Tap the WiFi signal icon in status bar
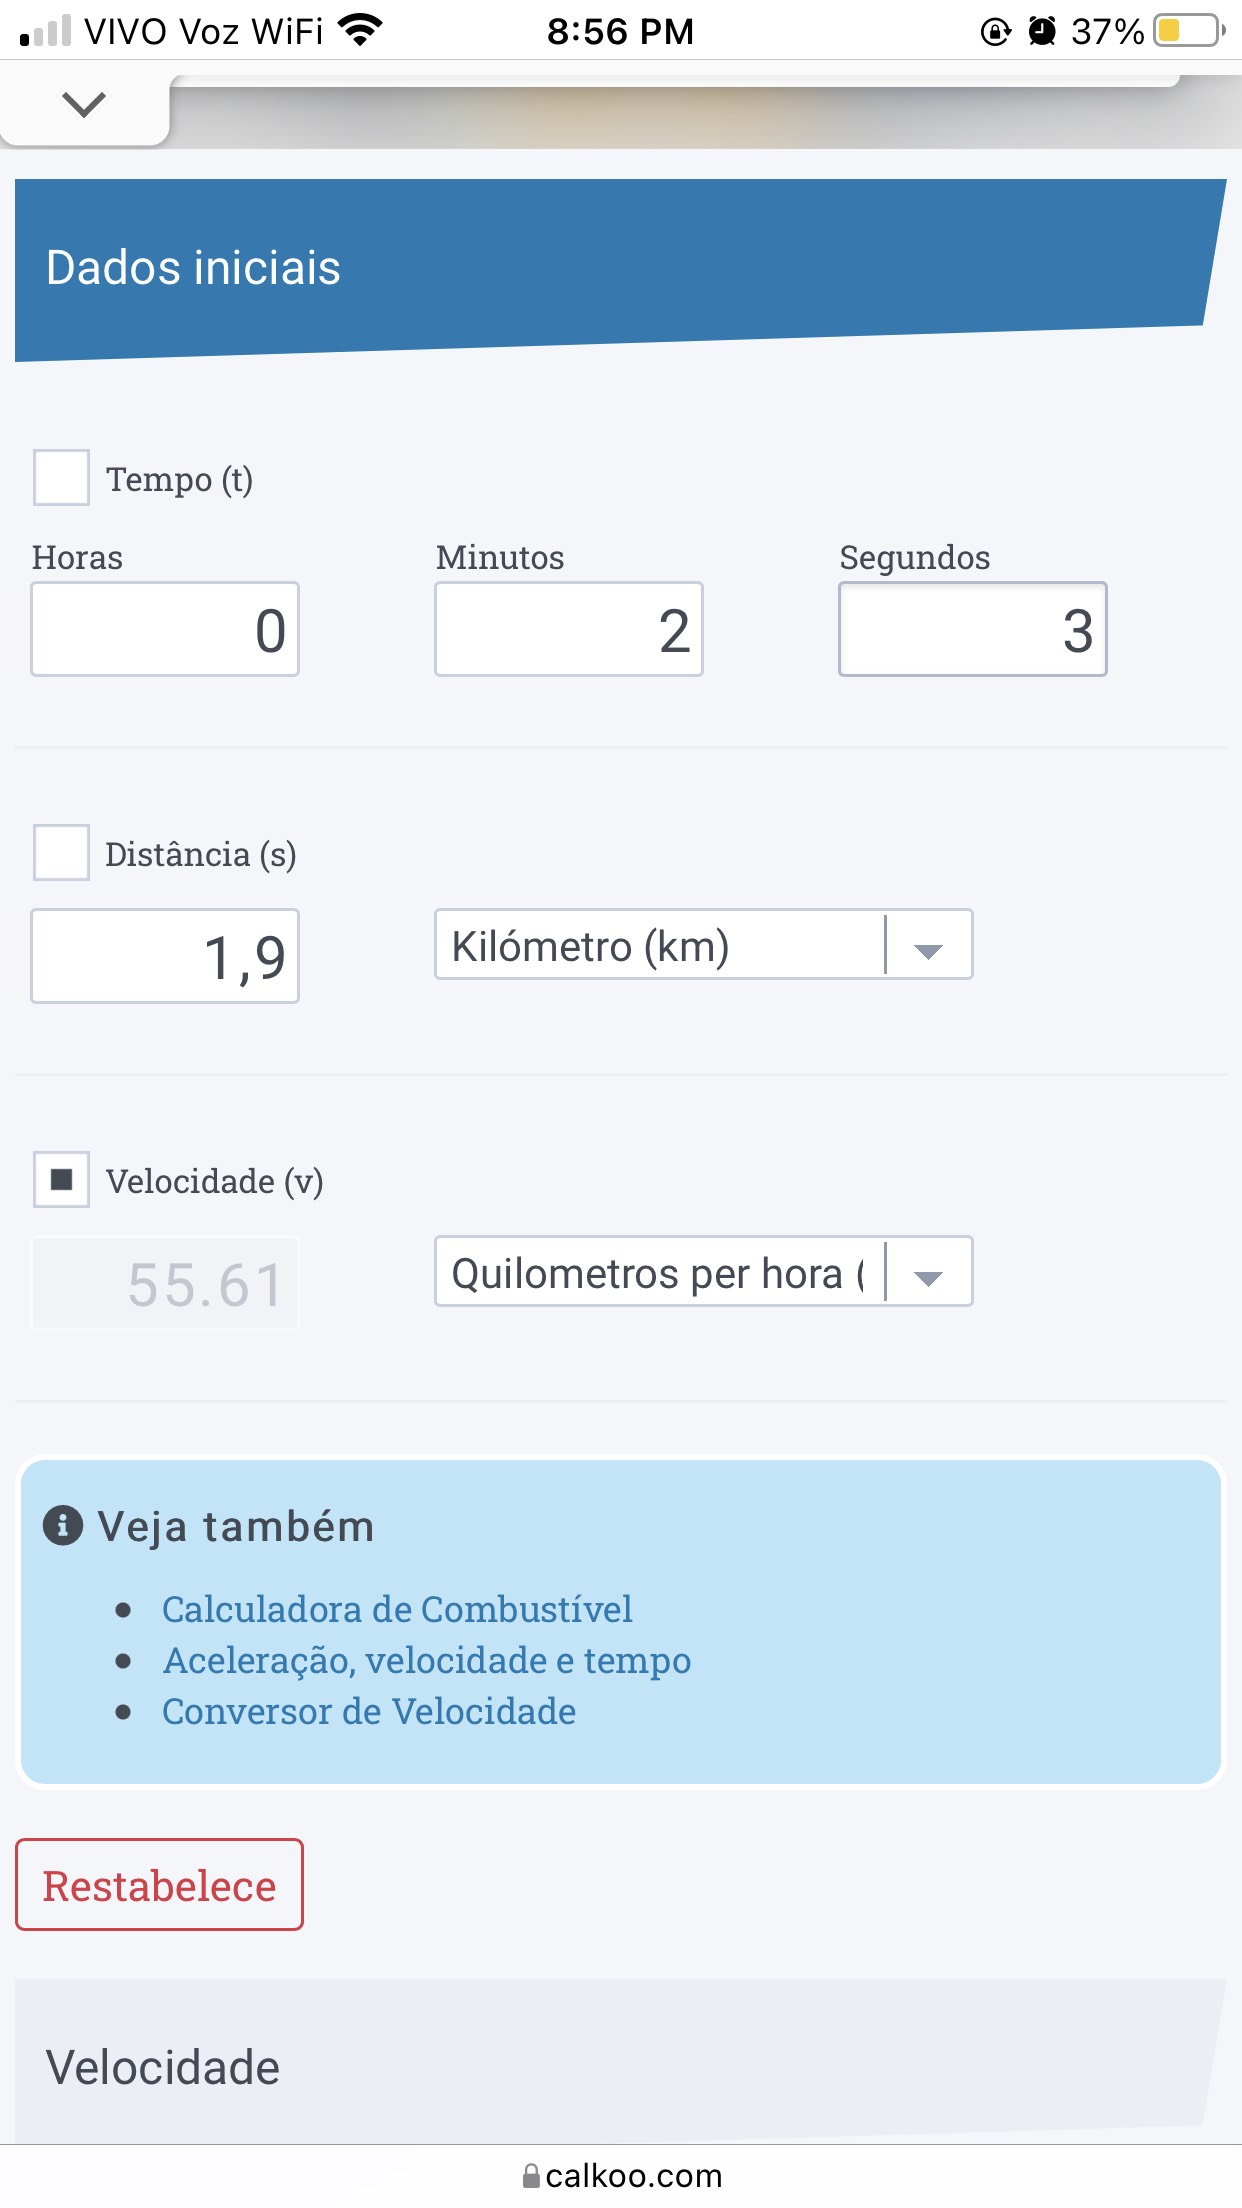Viewport: 1242px width, 2208px height. click(360, 31)
